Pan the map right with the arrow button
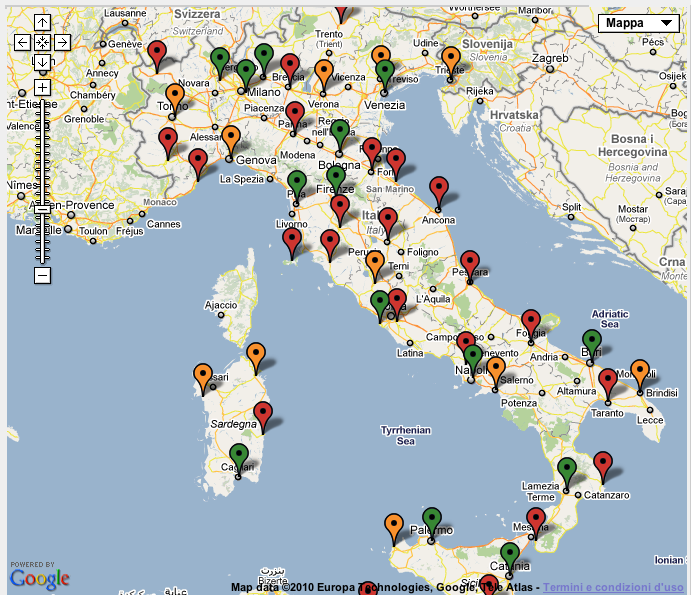Image resolution: width=691 pixels, height=601 pixels. [x=62, y=42]
